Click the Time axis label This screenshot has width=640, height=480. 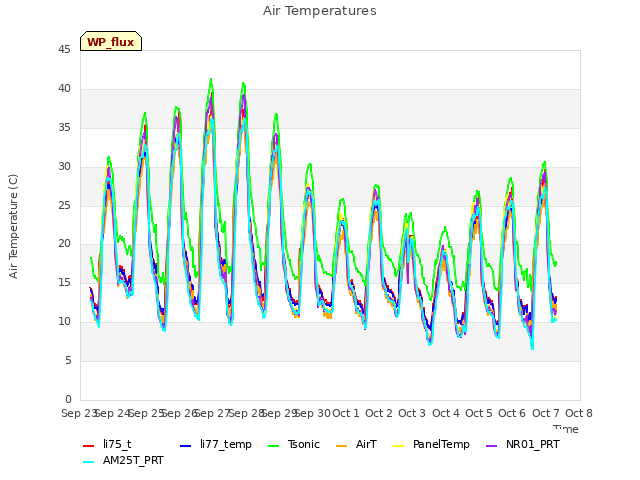566,429
